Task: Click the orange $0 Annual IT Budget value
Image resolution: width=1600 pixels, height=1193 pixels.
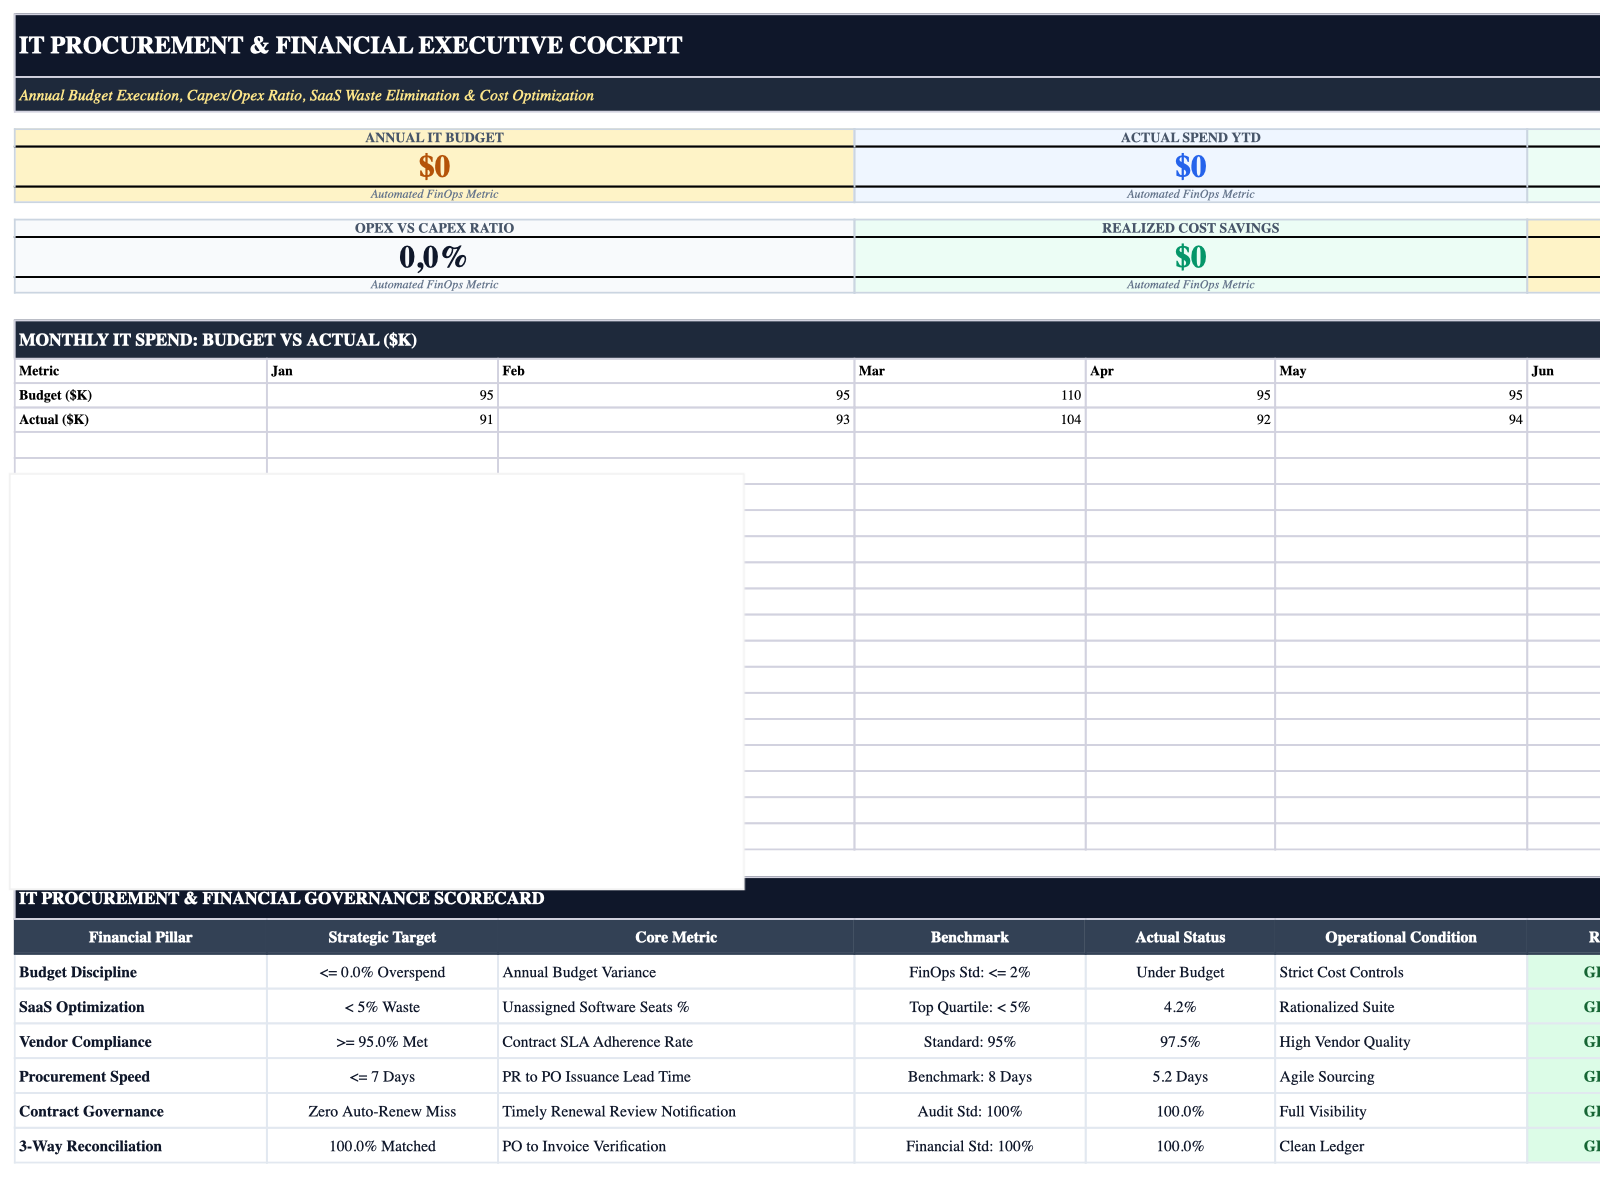Action: 434,166
